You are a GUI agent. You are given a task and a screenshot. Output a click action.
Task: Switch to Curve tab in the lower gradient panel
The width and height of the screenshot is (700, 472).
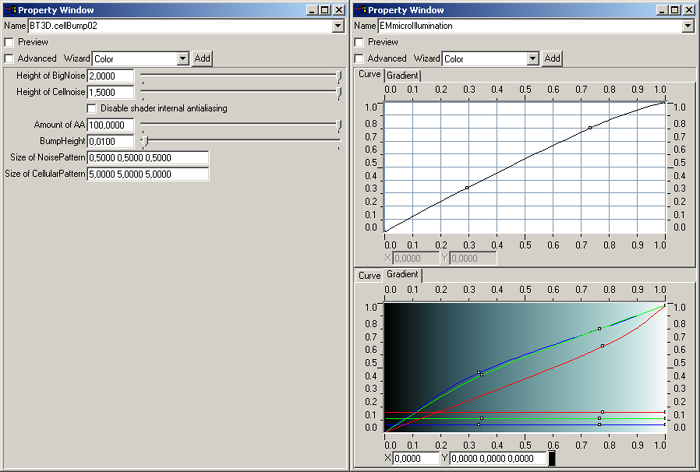point(369,275)
